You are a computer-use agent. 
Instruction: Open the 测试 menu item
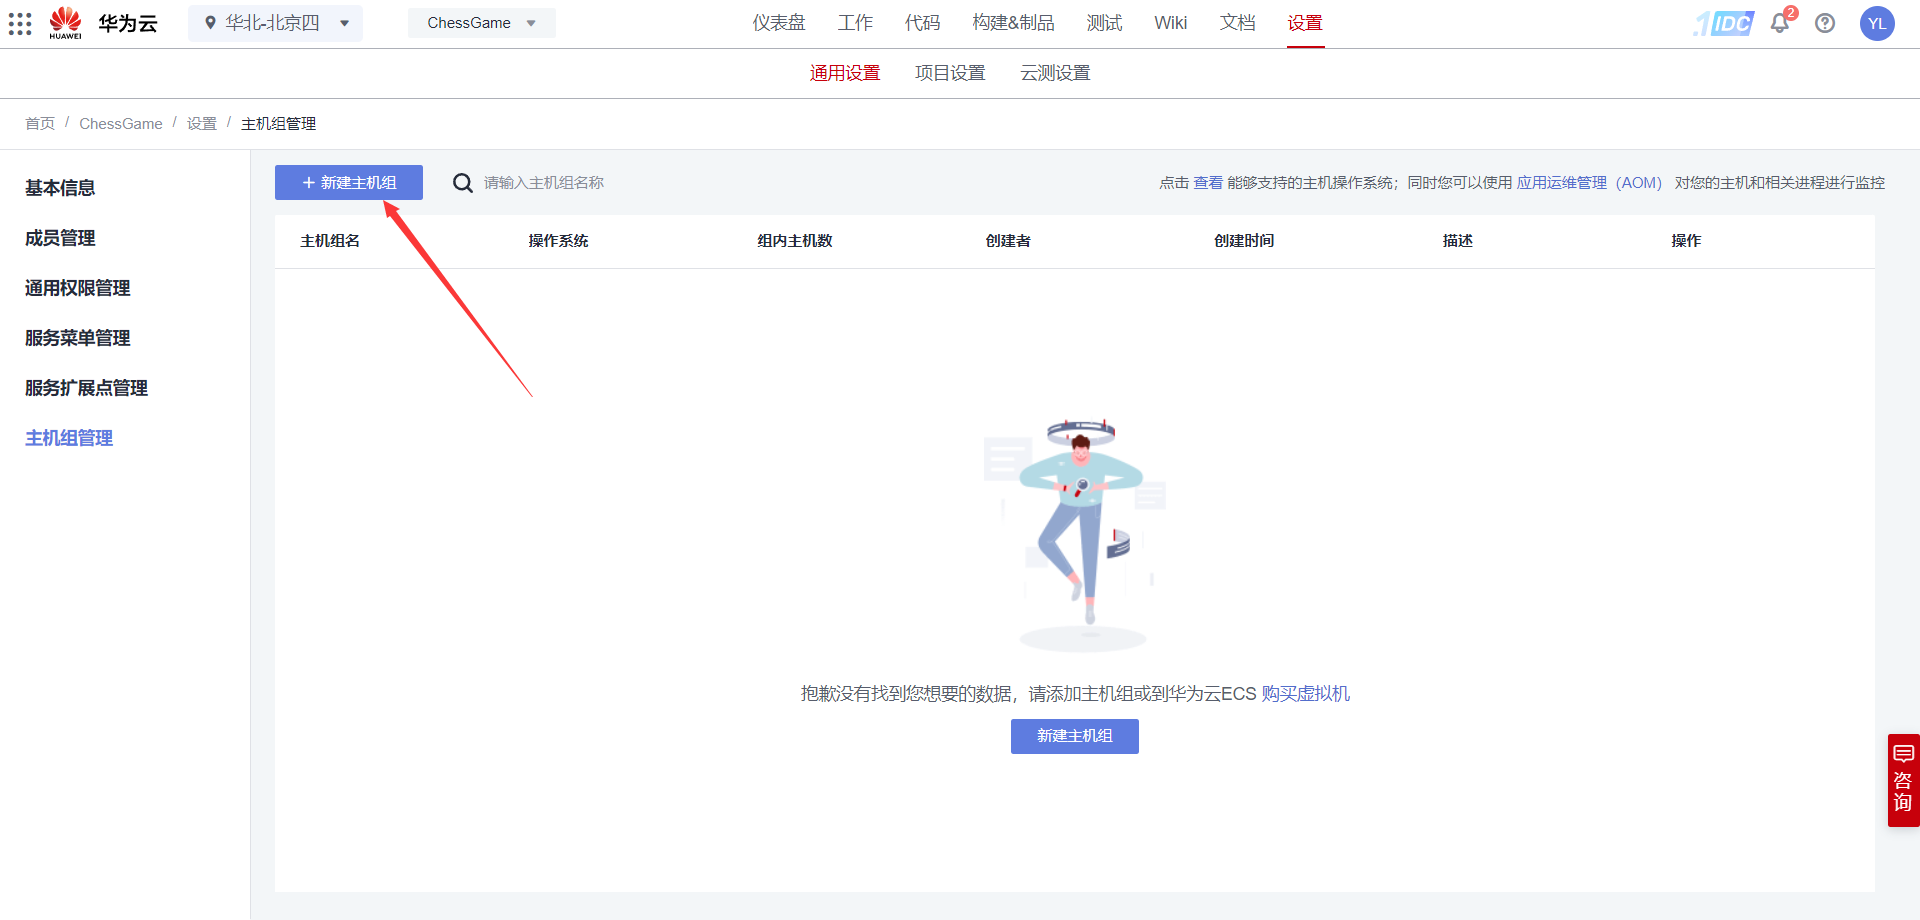(1104, 22)
